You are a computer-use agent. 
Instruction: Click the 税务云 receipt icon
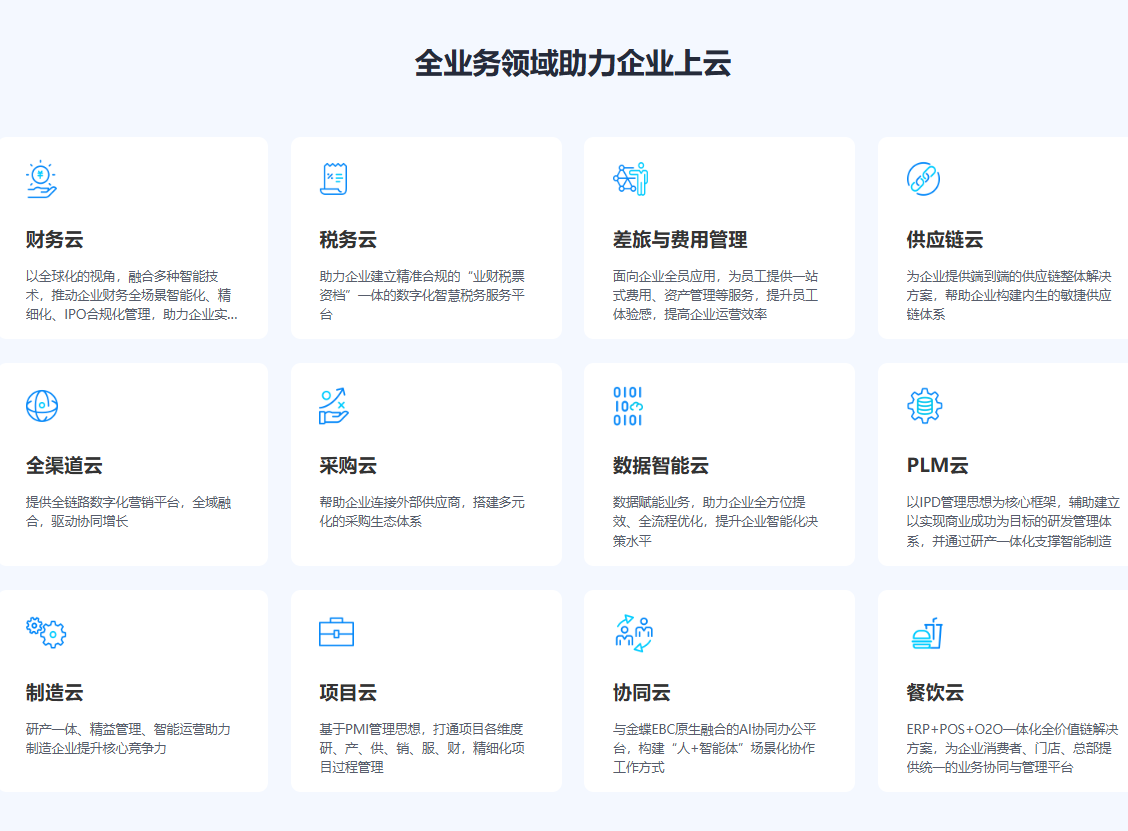(x=333, y=179)
